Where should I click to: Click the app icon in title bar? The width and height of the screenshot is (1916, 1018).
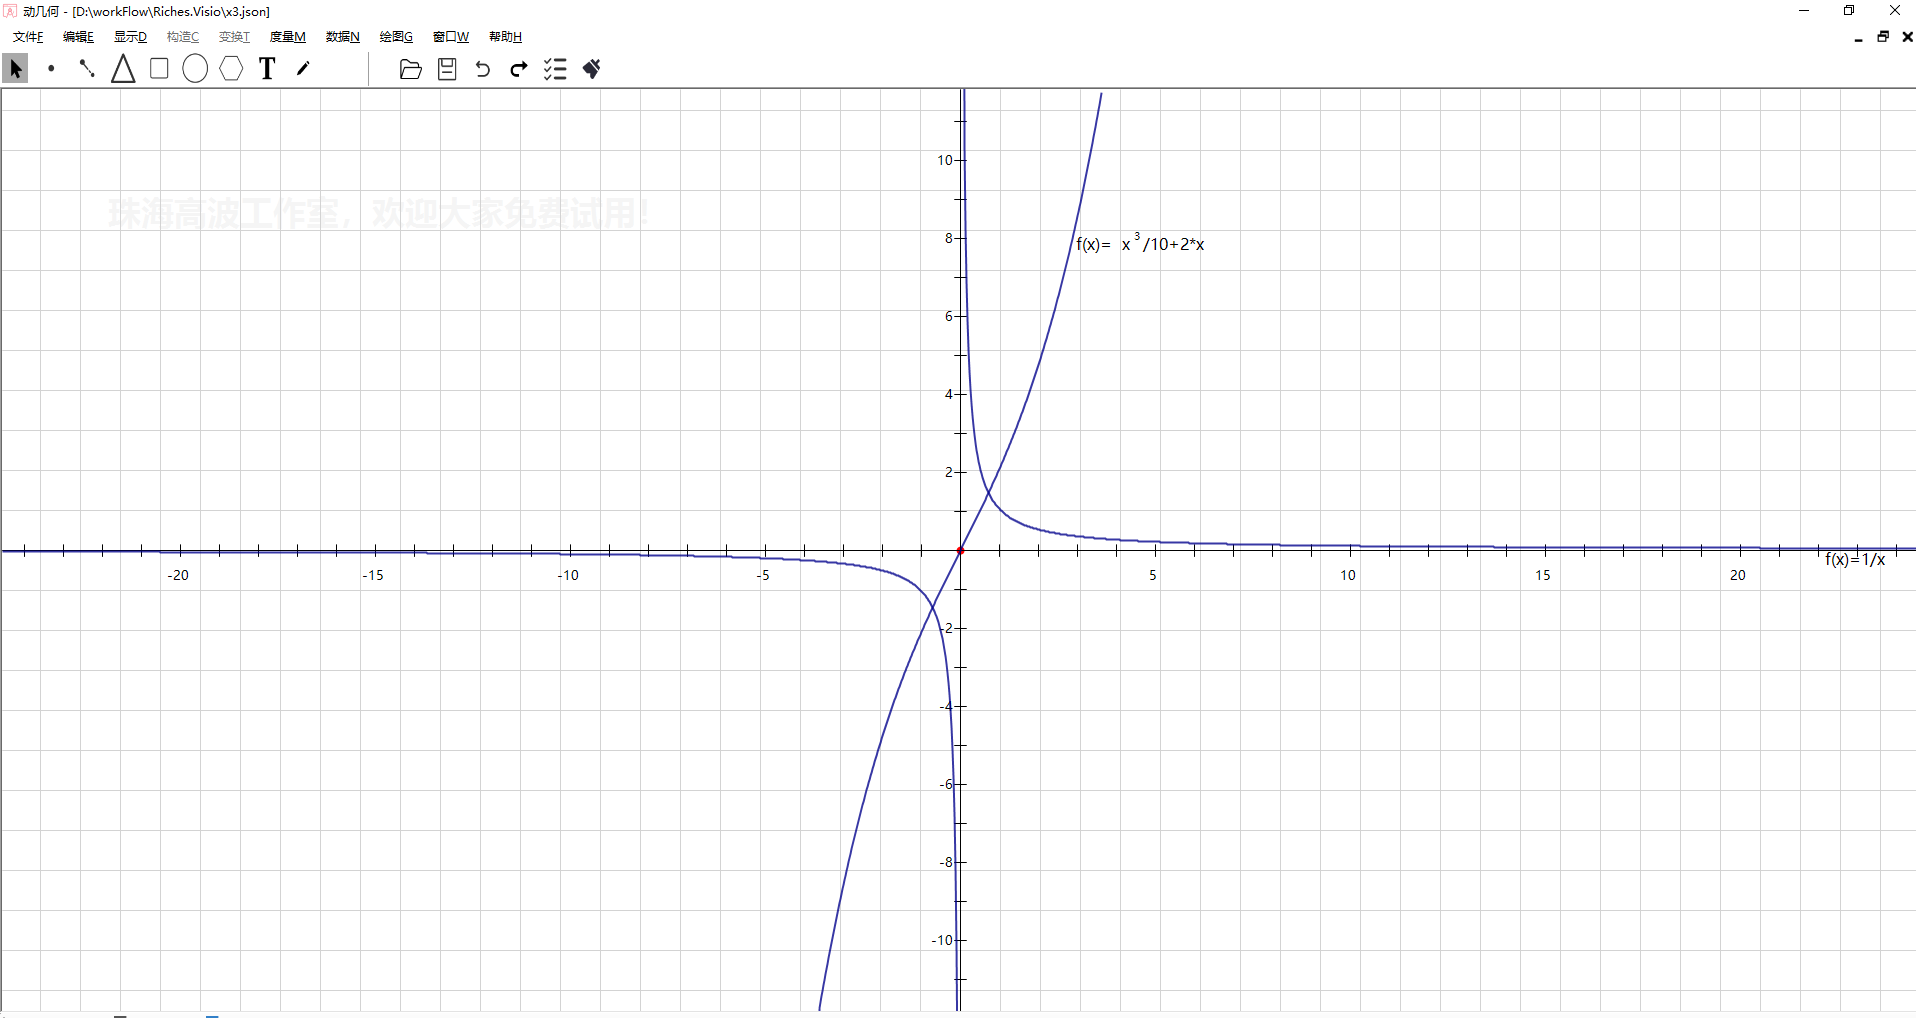tap(11, 11)
